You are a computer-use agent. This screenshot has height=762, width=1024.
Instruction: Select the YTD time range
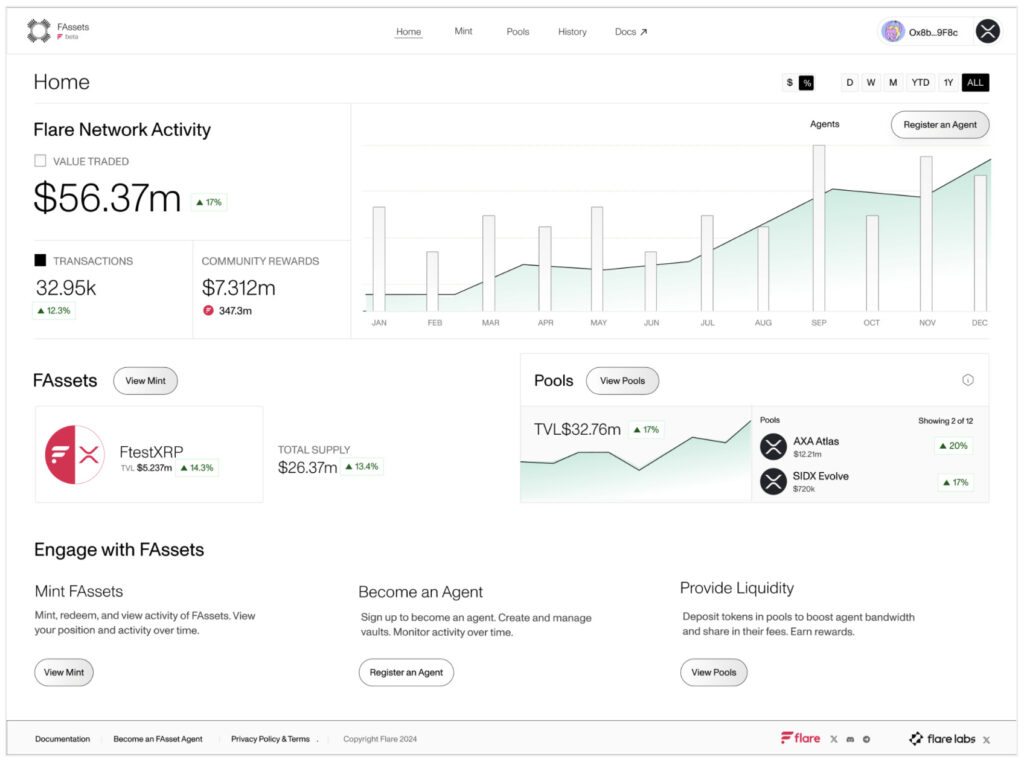[x=919, y=83]
